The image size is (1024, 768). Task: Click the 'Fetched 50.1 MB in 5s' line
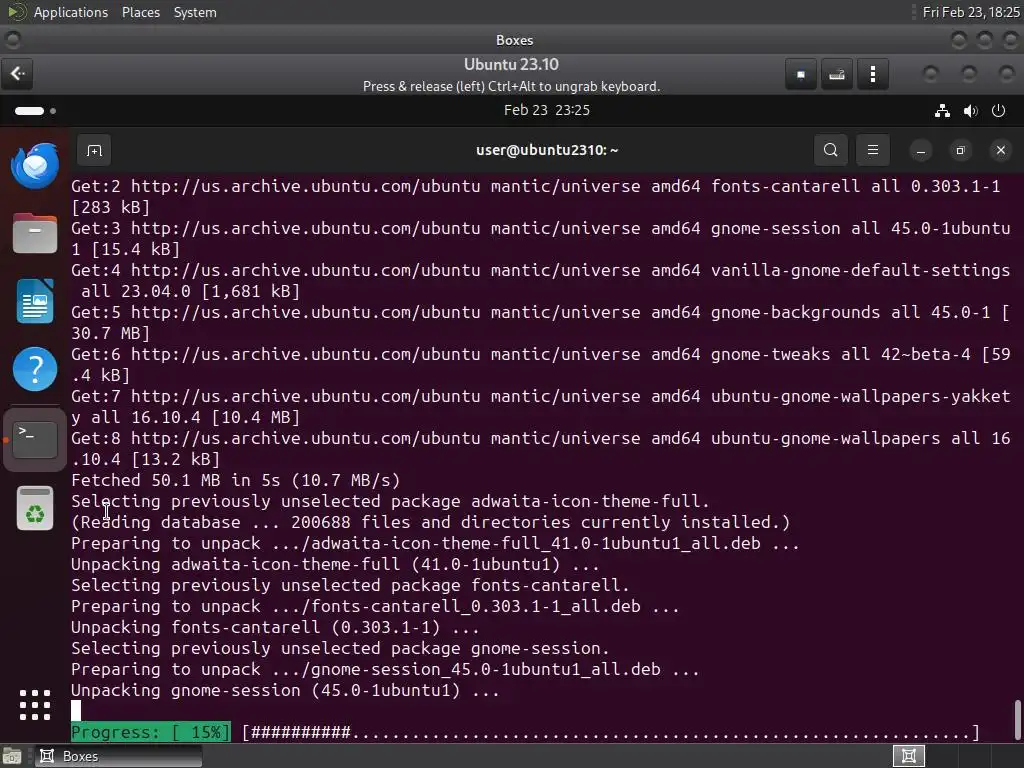pyautogui.click(x=235, y=481)
